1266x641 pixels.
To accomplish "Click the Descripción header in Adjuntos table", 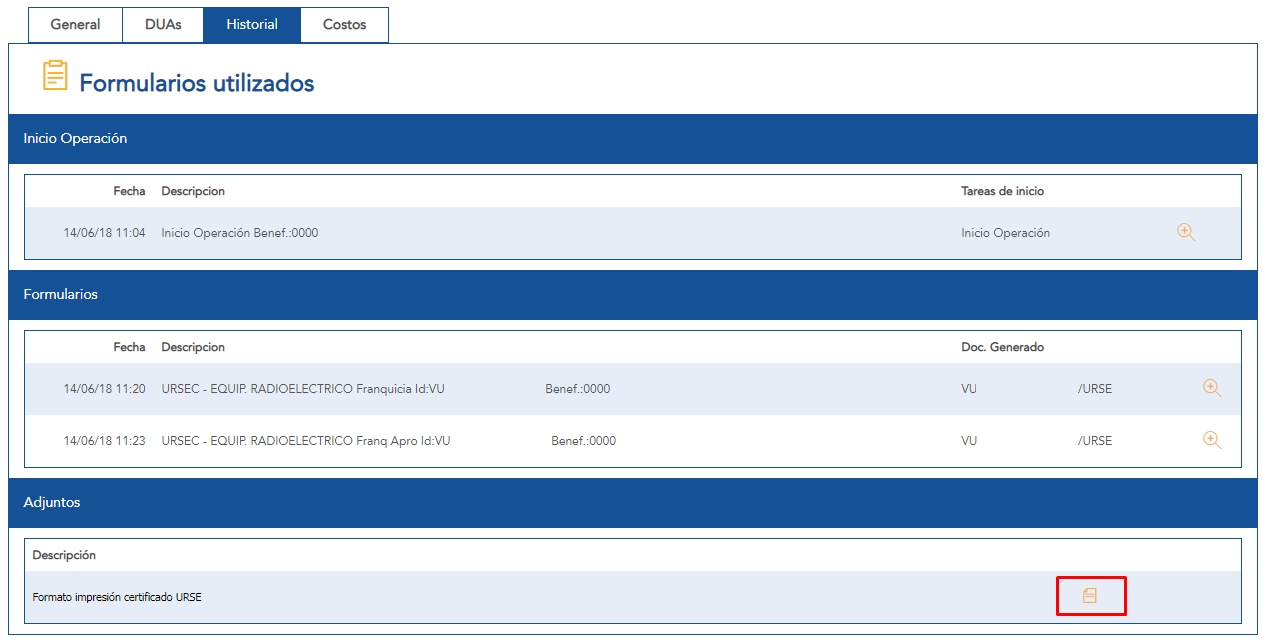I will [64, 555].
